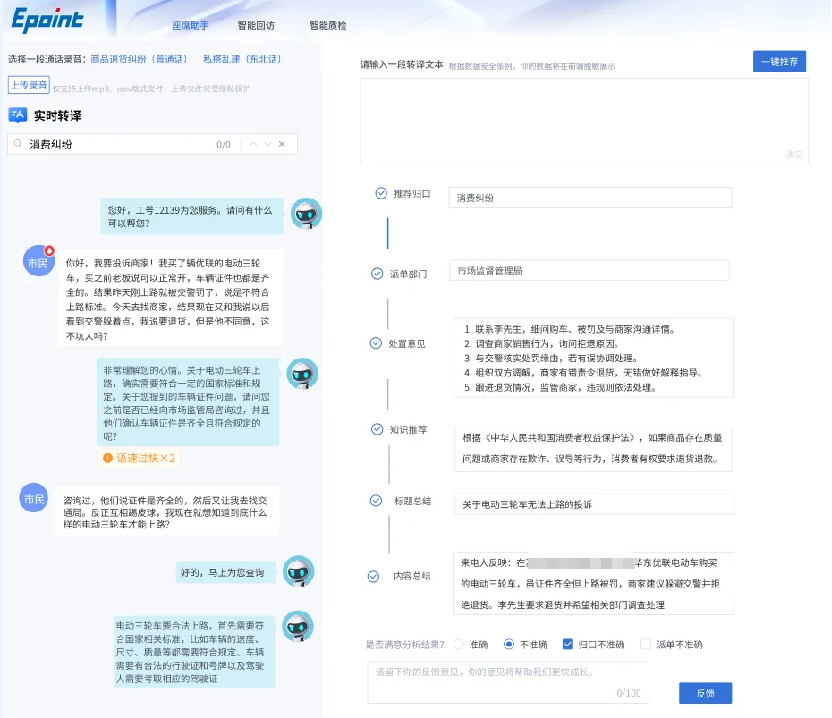Click the 反馈 submit button
The height and width of the screenshot is (718, 832).
pyautogui.click(x=705, y=693)
